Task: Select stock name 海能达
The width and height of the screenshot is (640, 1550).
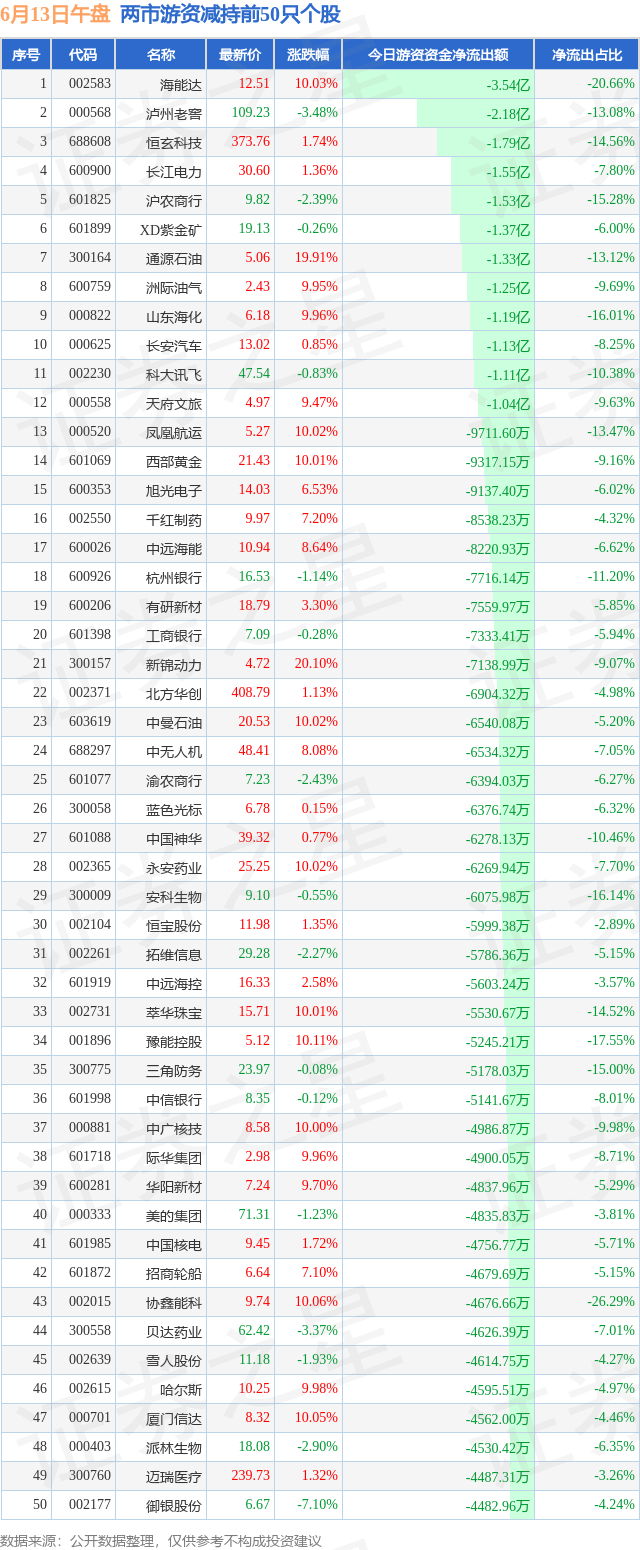Action: click(x=181, y=85)
